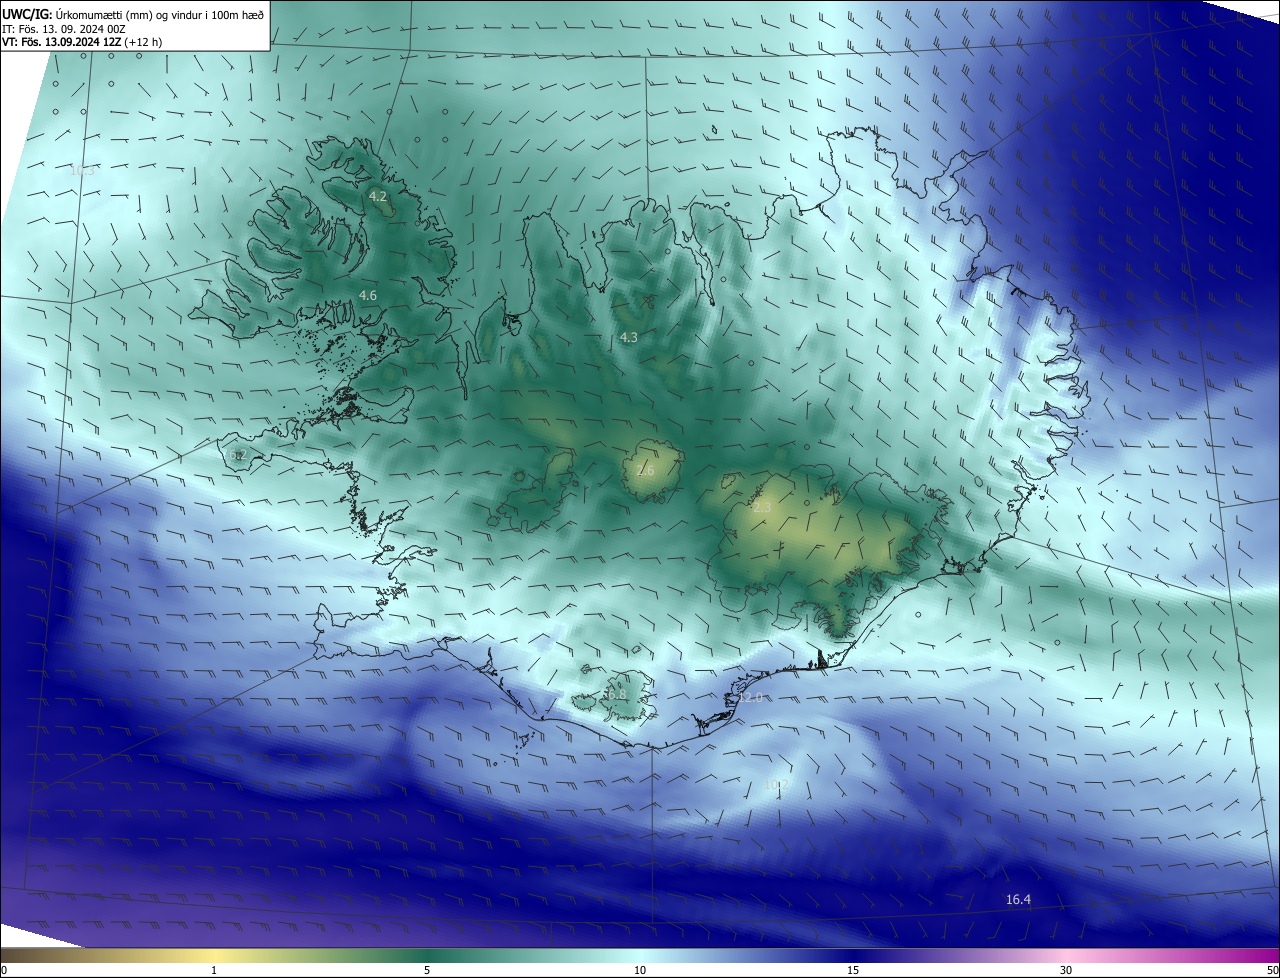Image resolution: width=1280 pixels, height=978 pixels.
Task: Click the 'VT: Fös. 13.09.2024 12Z (+12 h)' line
Action: pos(82,42)
